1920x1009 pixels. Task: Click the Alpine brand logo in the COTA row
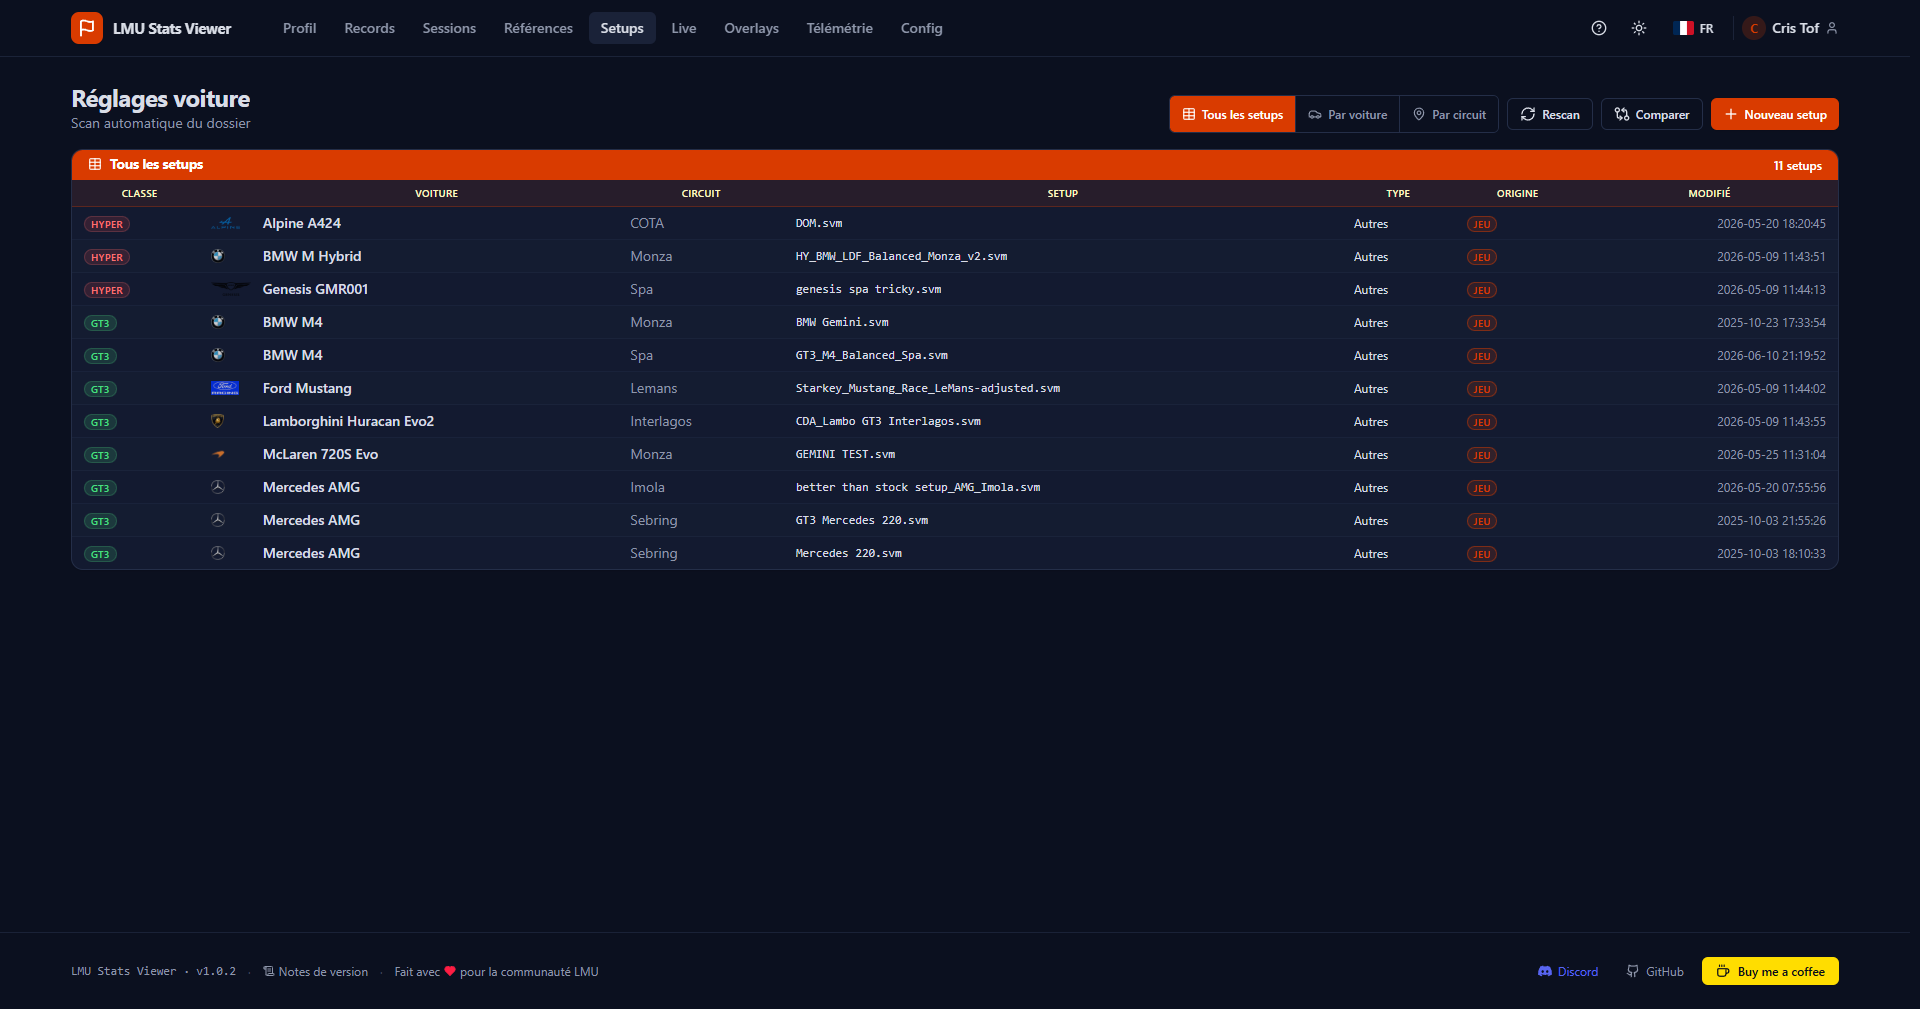[225, 223]
